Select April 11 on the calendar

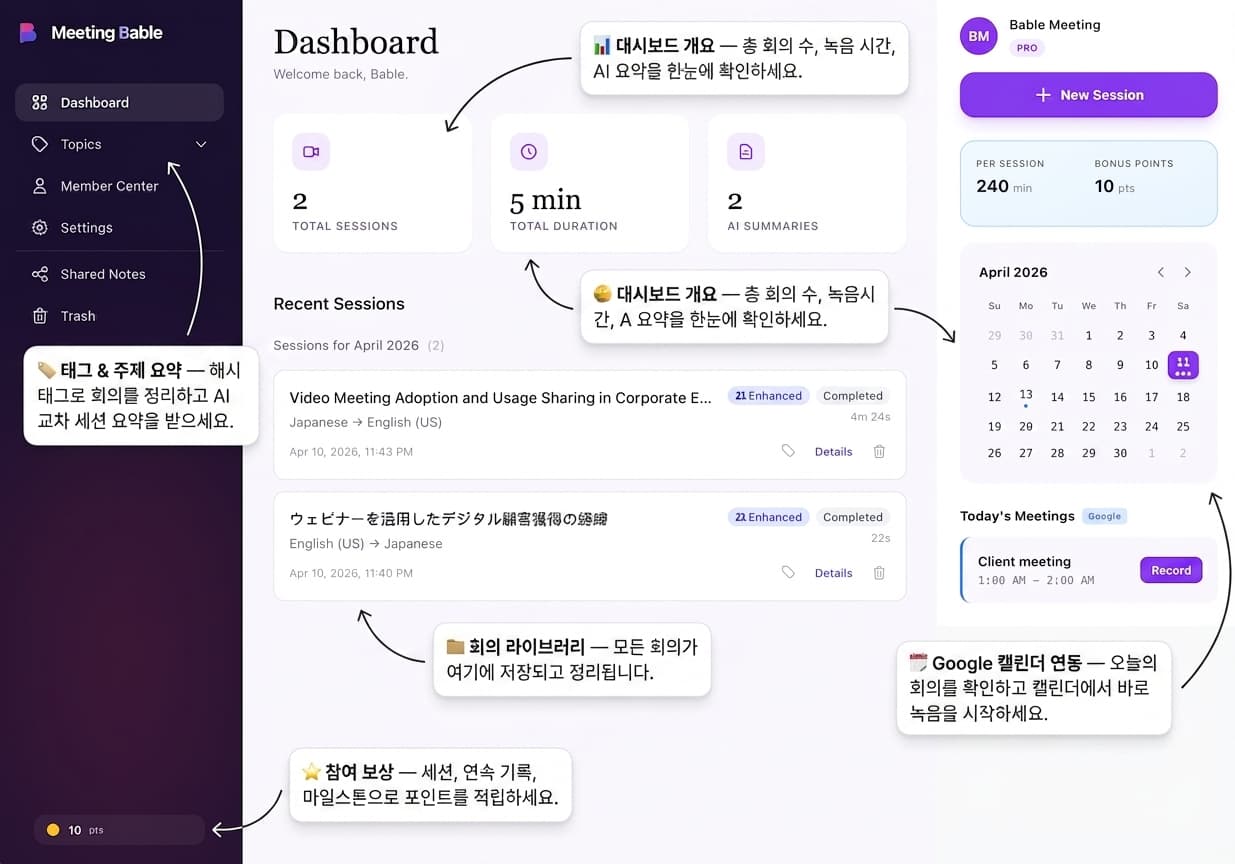point(1182,365)
